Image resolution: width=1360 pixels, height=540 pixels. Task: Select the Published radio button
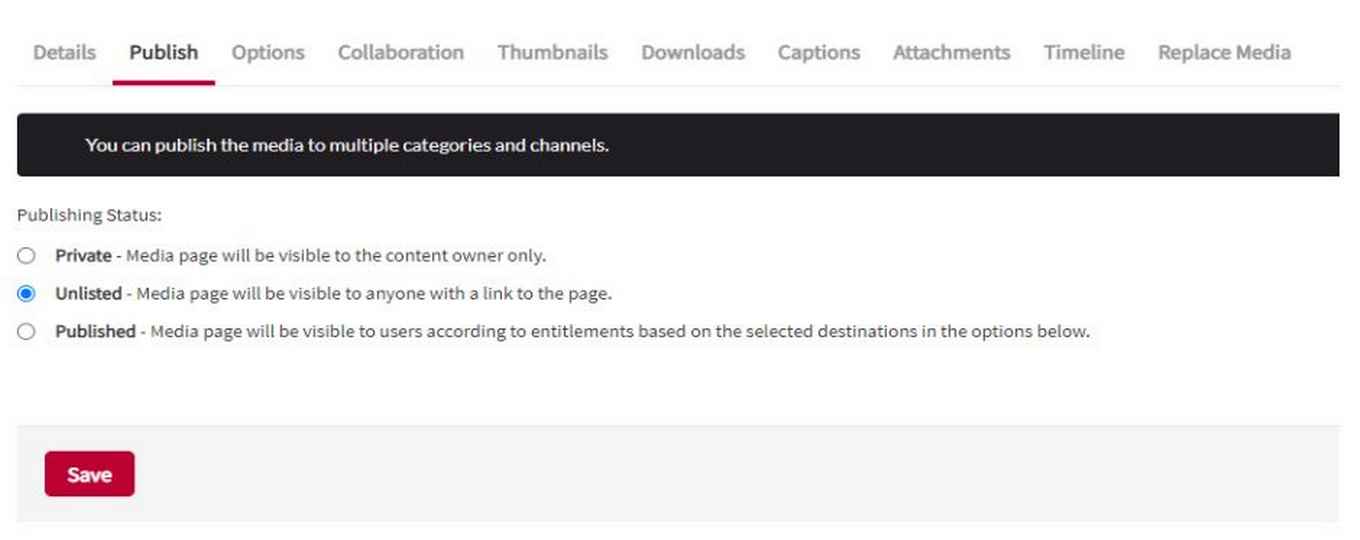pyautogui.click(x=27, y=332)
